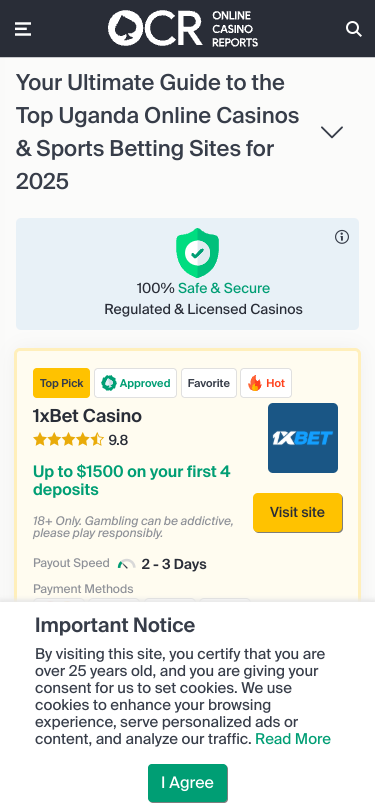The image size is (375, 812).
Task: Click the payout speed gauge icon
Action: [x=126, y=564]
